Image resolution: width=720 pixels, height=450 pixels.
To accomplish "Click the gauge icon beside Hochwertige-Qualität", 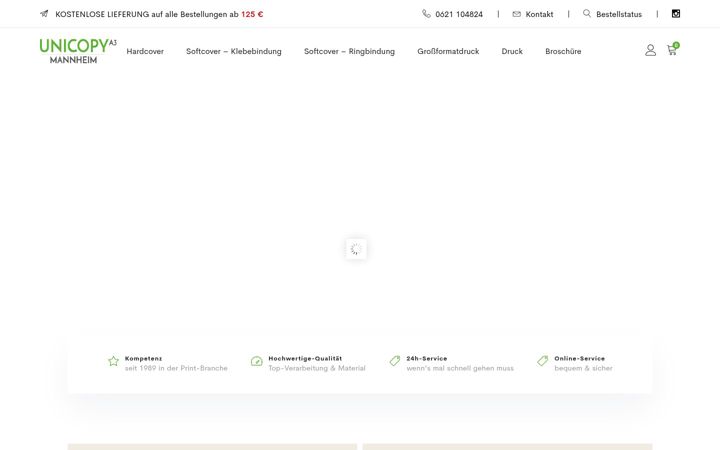I will coord(257,361).
